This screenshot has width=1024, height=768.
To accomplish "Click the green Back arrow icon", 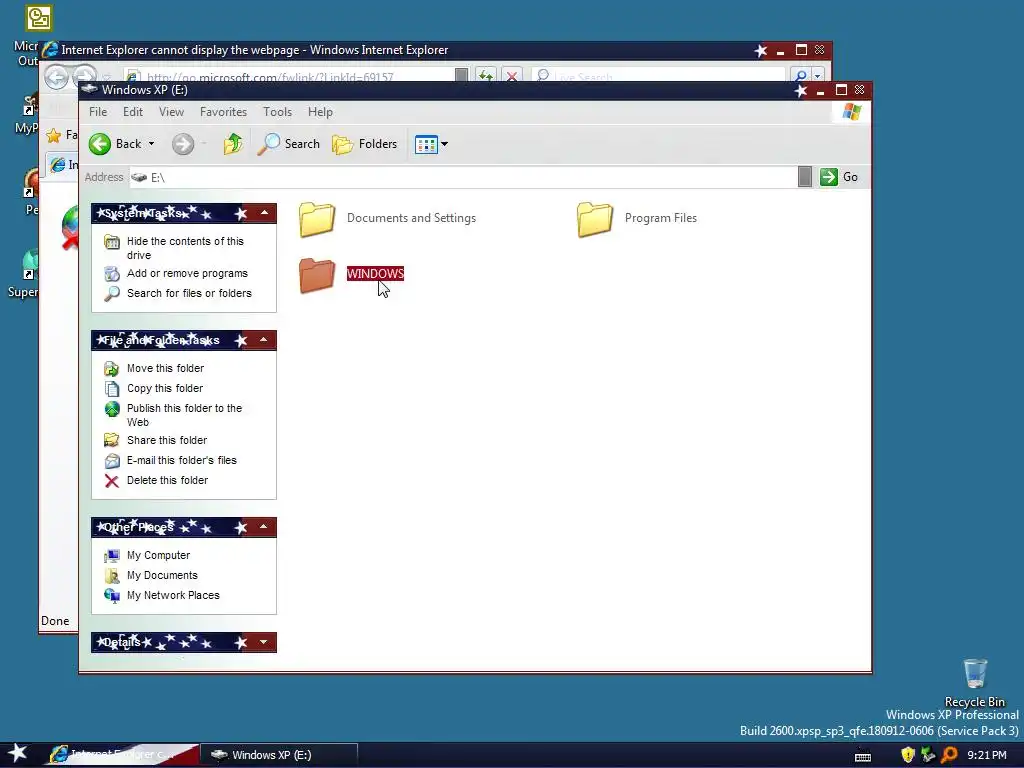I will (x=100, y=144).
